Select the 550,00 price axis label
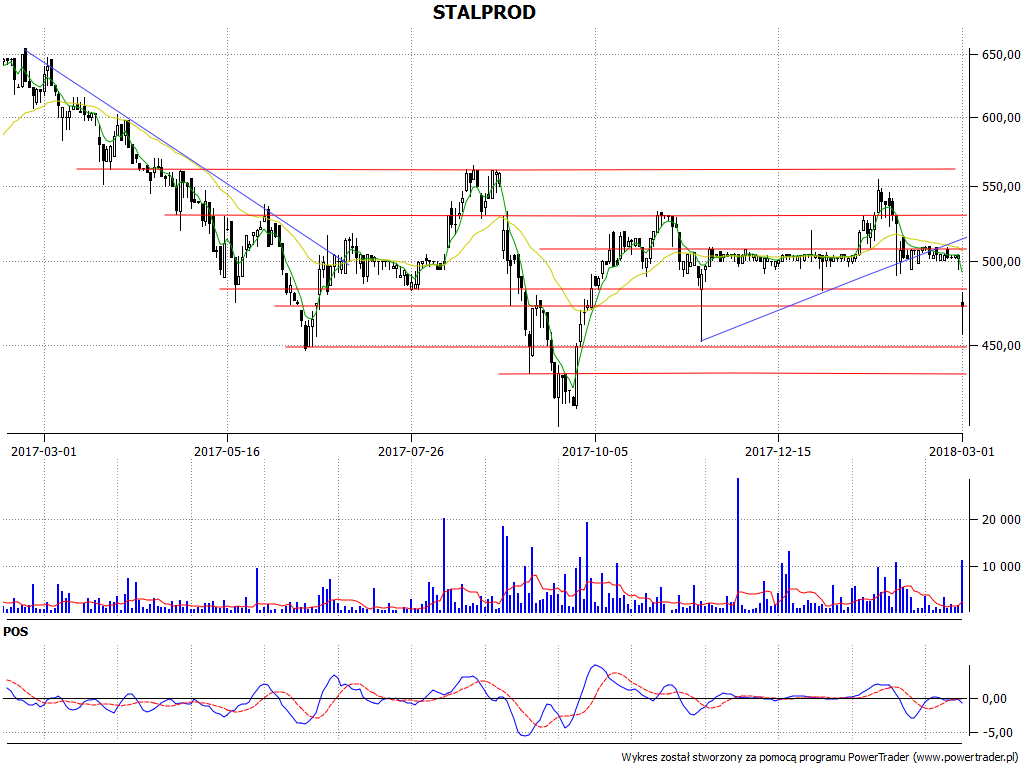1024x768 pixels. click(x=1000, y=187)
